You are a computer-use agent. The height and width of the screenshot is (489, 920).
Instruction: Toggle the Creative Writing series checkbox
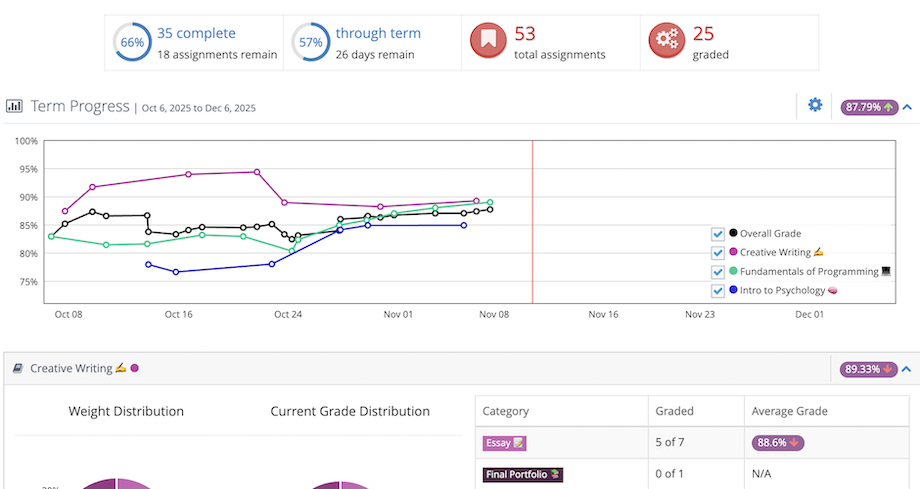click(717, 253)
